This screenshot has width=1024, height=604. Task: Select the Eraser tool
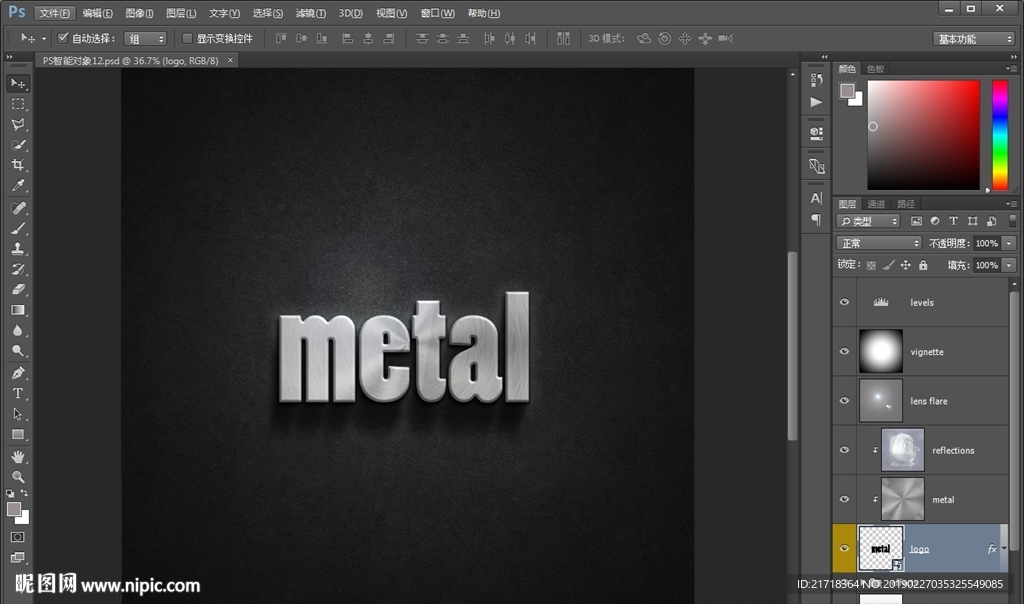(18, 289)
